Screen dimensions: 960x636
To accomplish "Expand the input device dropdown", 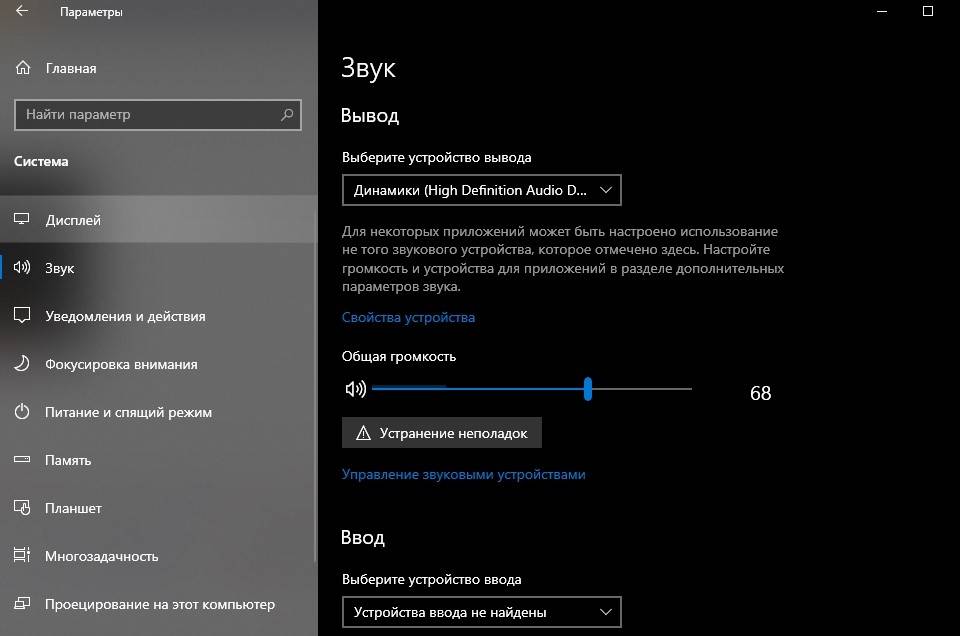I will [481, 612].
